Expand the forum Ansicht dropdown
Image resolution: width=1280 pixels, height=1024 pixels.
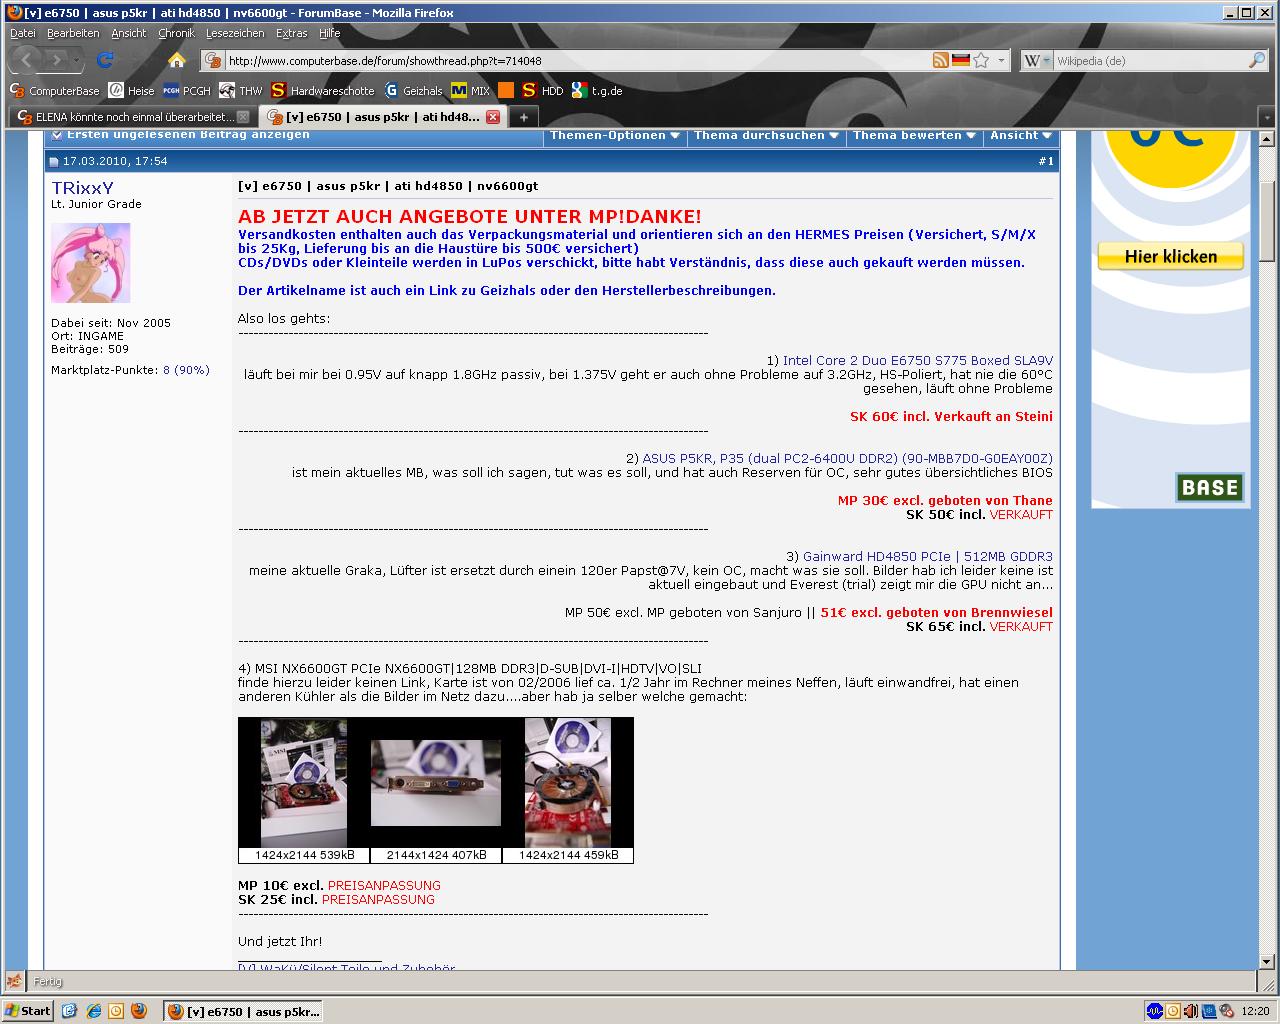coord(1020,135)
